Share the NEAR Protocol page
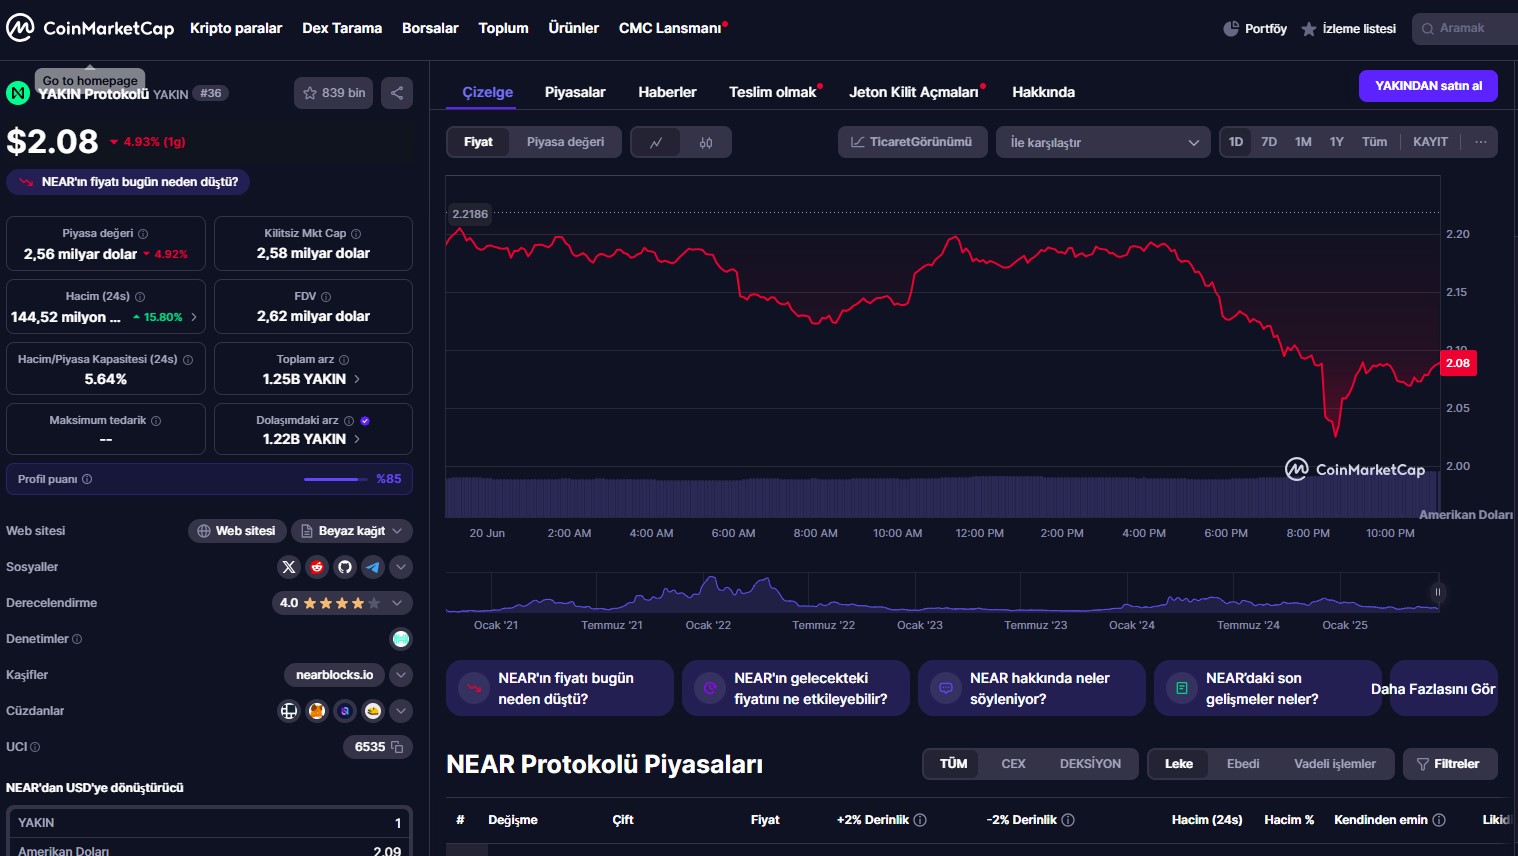The width and height of the screenshot is (1518, 856). (x=397, y=93)
